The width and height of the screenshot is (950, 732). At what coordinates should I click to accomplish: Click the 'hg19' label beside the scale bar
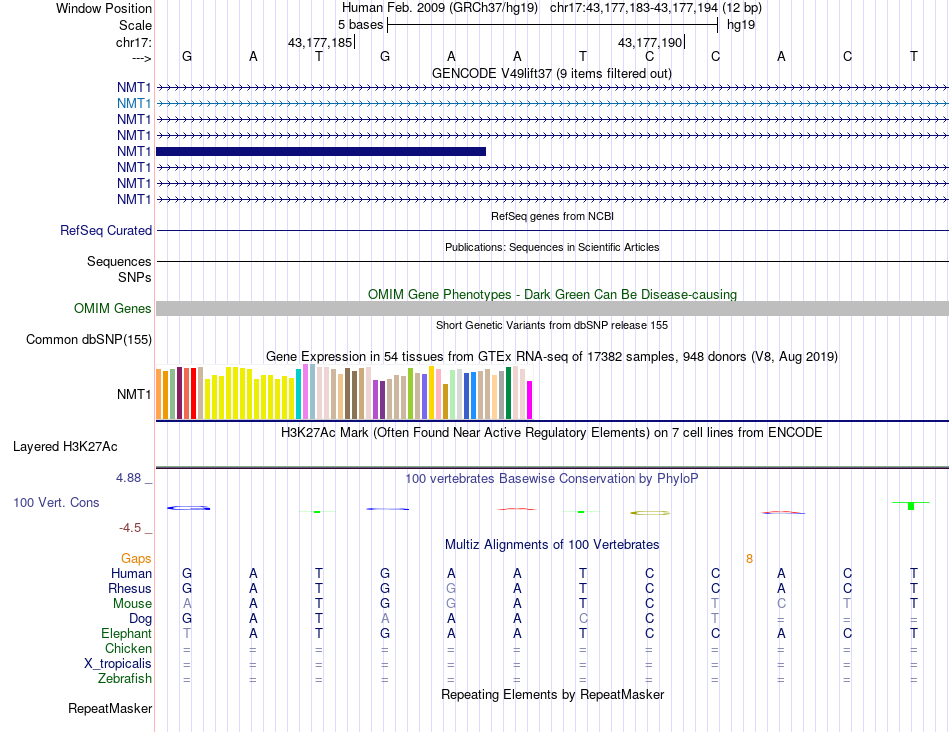click(x=740, y=25)
